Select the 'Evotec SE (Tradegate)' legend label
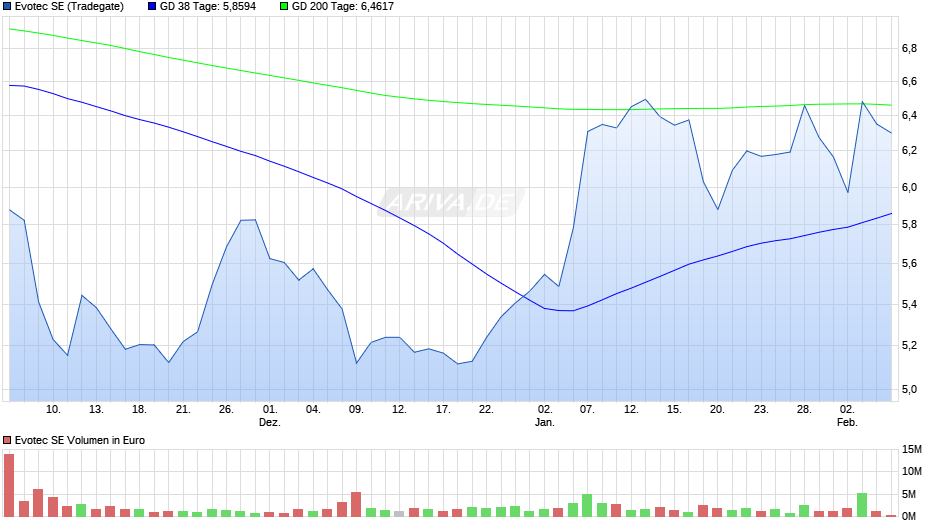940x526 pixels. point(69,7)
